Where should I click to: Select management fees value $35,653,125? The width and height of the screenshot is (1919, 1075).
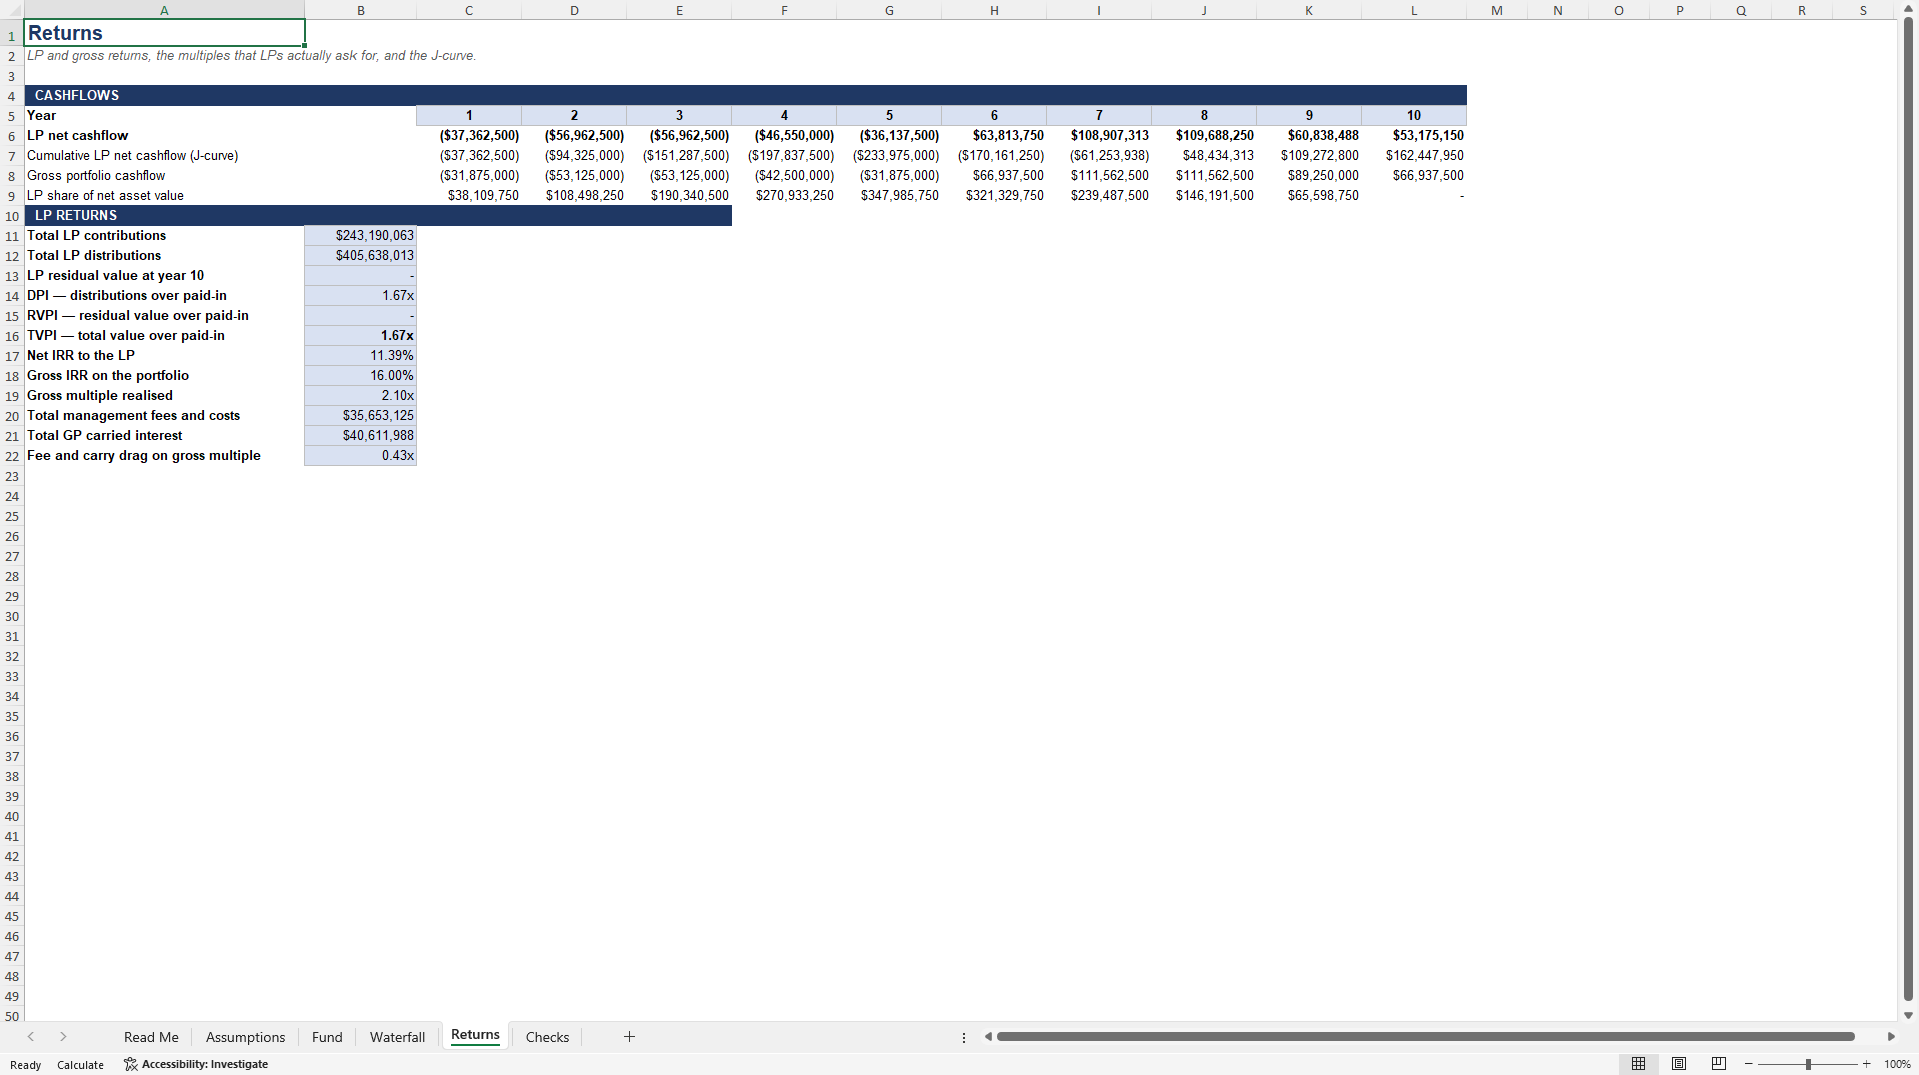pyautogui.click(x=360, y=415)
